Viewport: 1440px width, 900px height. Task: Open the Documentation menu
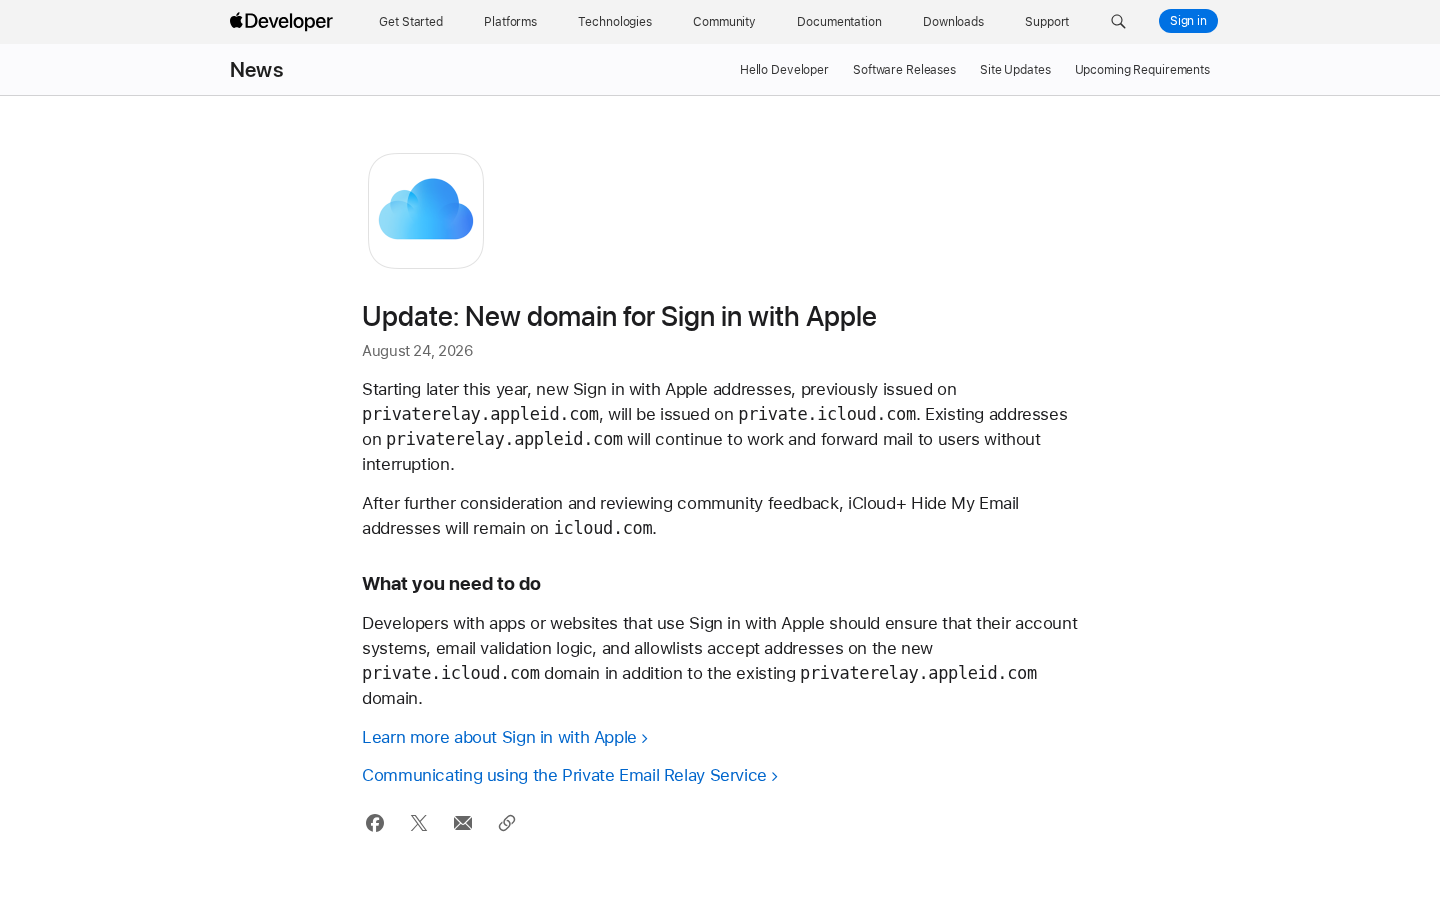coord(839,22)
